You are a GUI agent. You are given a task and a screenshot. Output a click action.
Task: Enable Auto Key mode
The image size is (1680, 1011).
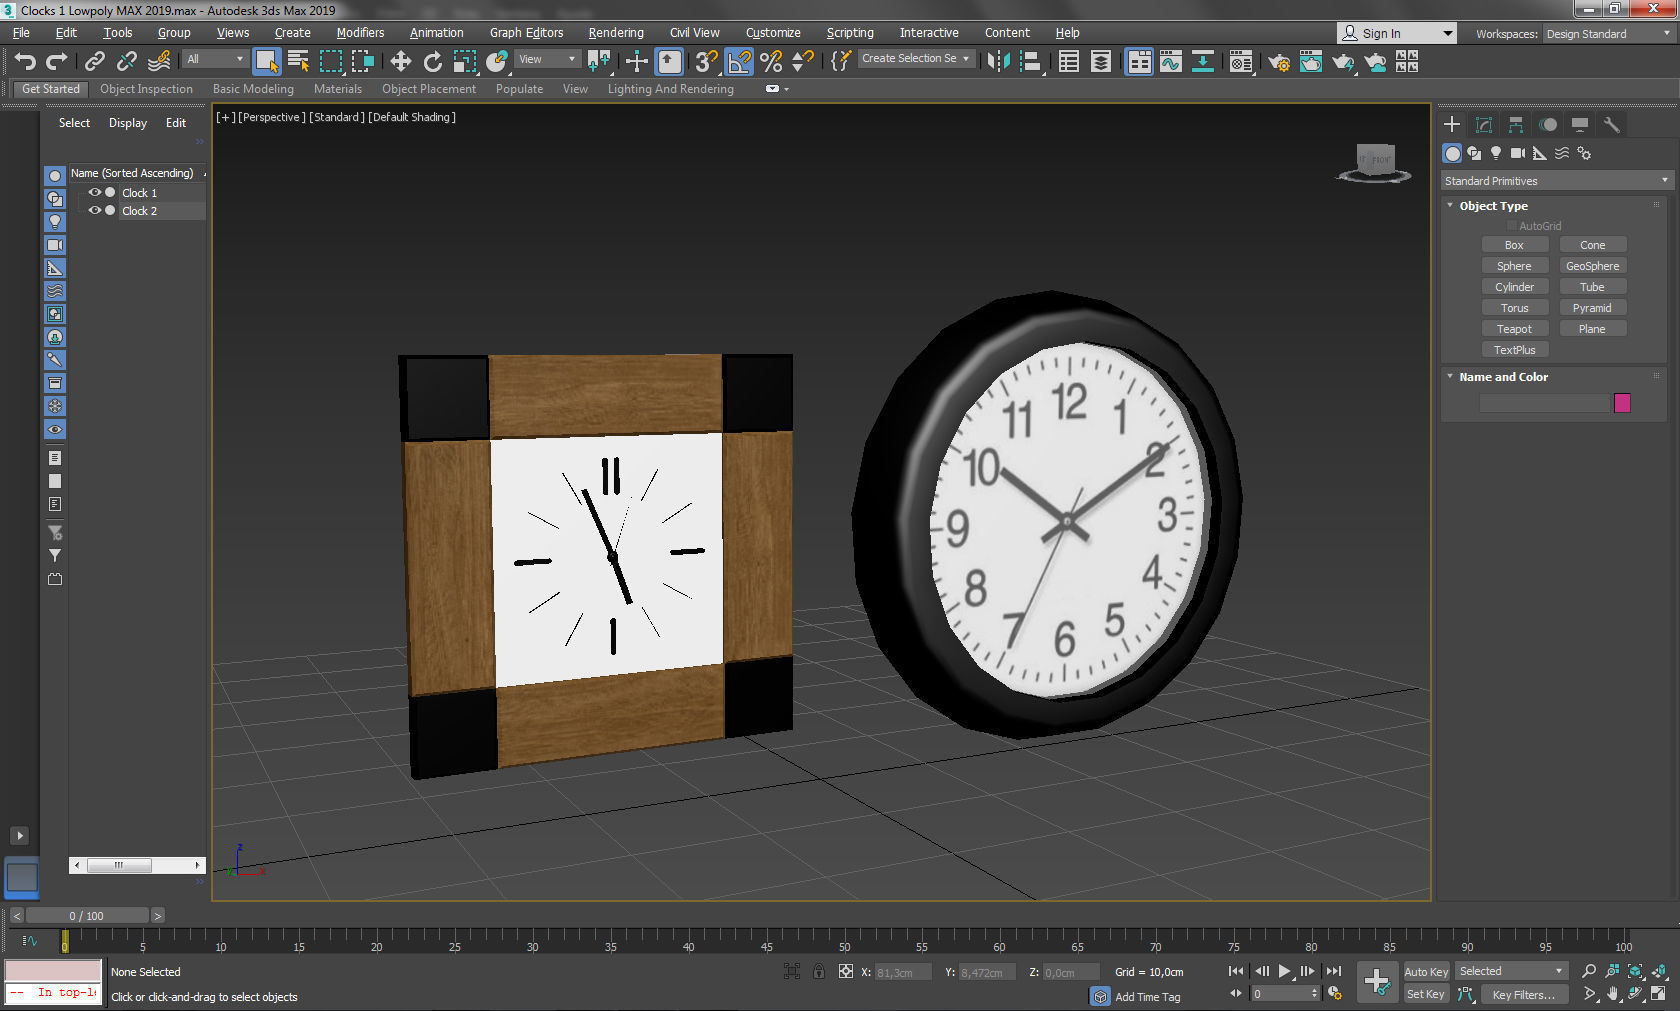(x=1426, y=971)
